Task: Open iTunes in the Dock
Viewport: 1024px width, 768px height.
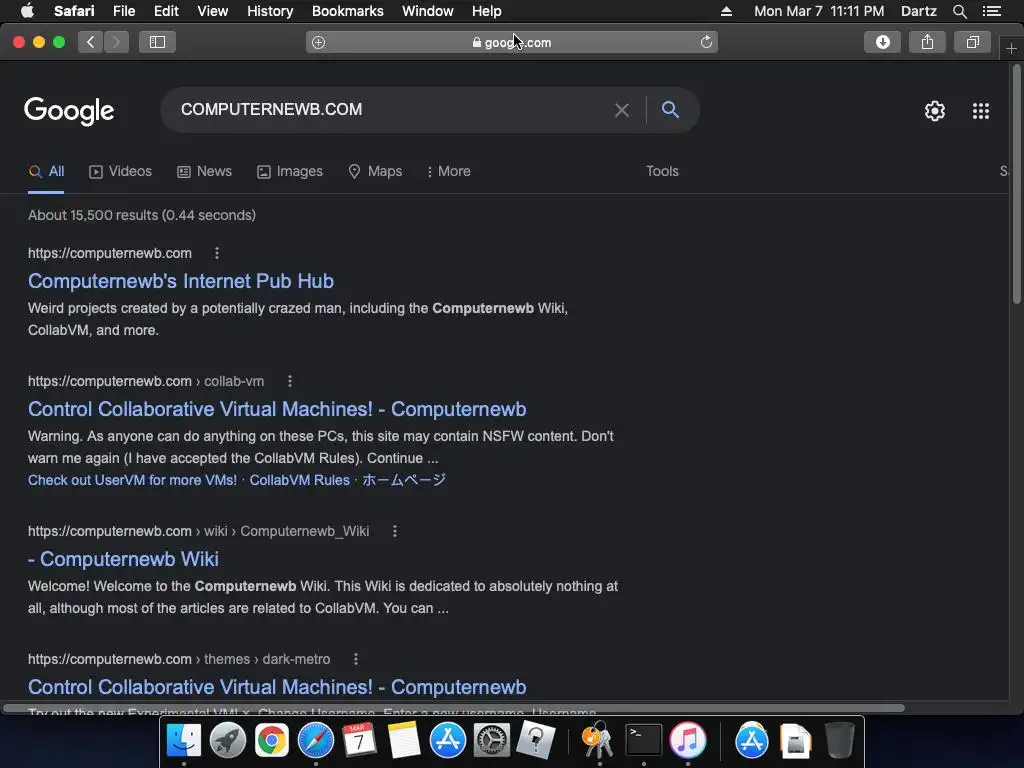Action: pos(688,740)
